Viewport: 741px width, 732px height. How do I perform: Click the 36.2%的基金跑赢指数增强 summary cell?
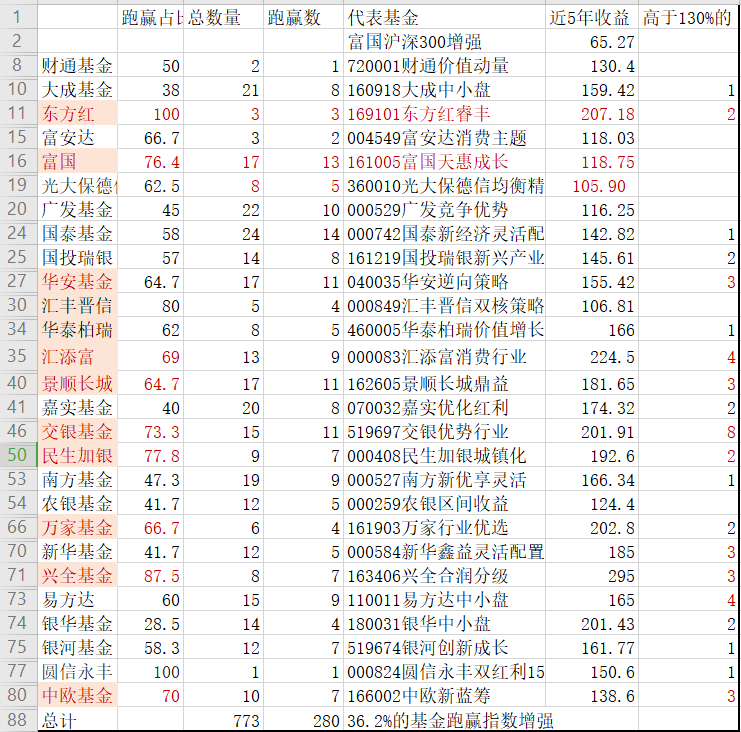[450, 720]
